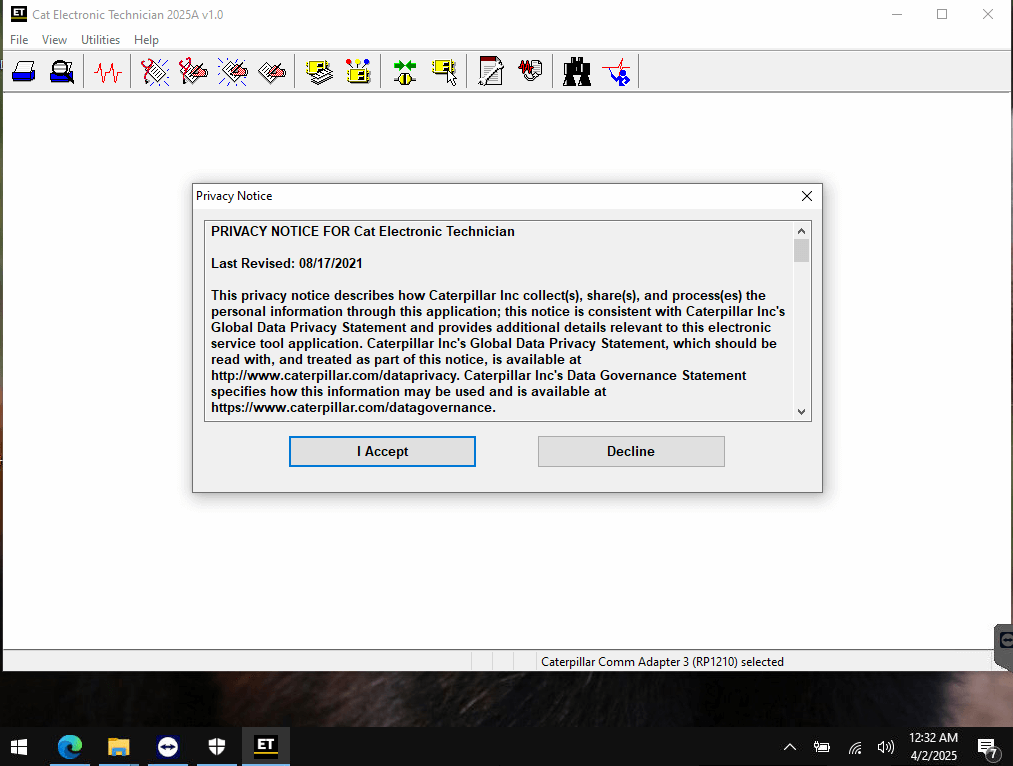The height and width of the screenshot is (766, 1013).
Task: Click the green arrows Connect icon
Action: coord(404,72)
